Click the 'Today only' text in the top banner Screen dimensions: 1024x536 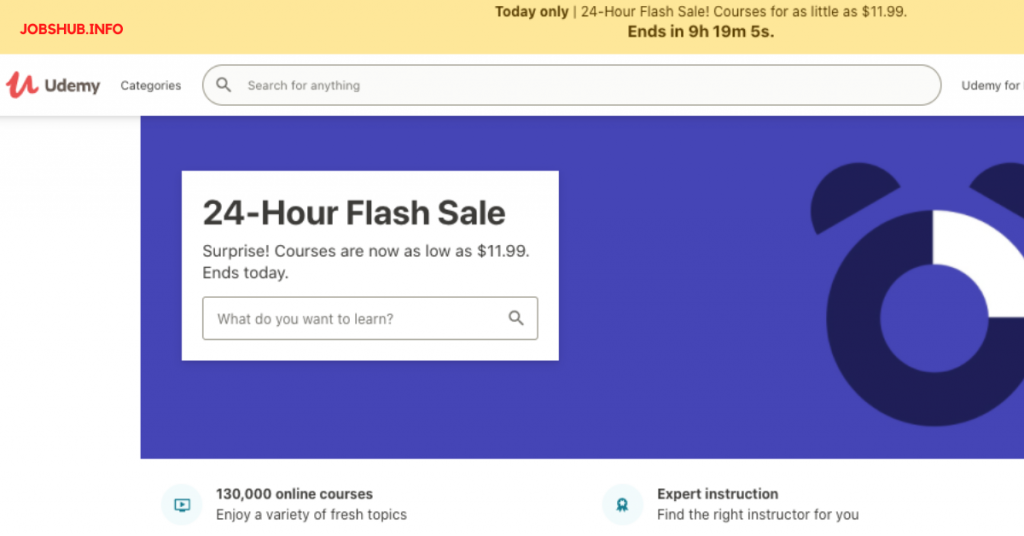[x=531, y=12]
